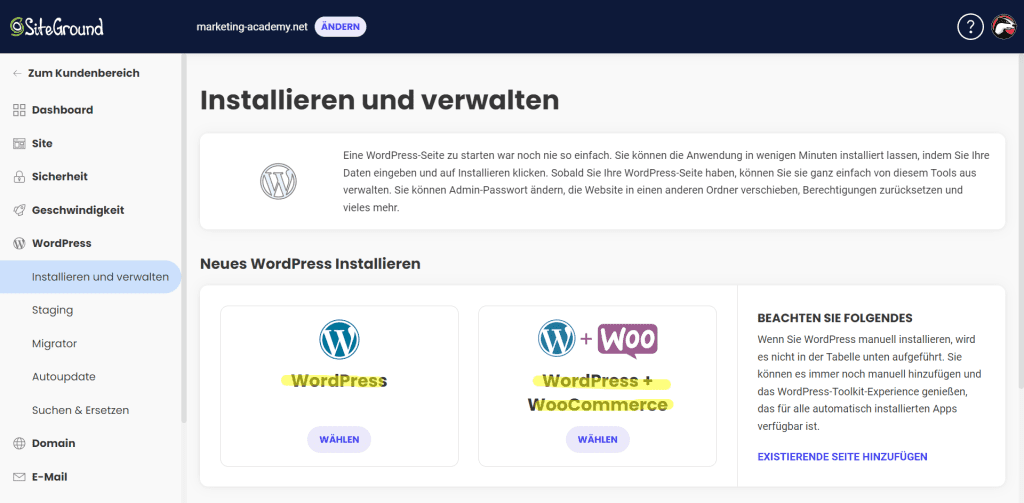Click the WordPress sidebar logo icon
Screen dimensions: 1024x503
(19, 244)
